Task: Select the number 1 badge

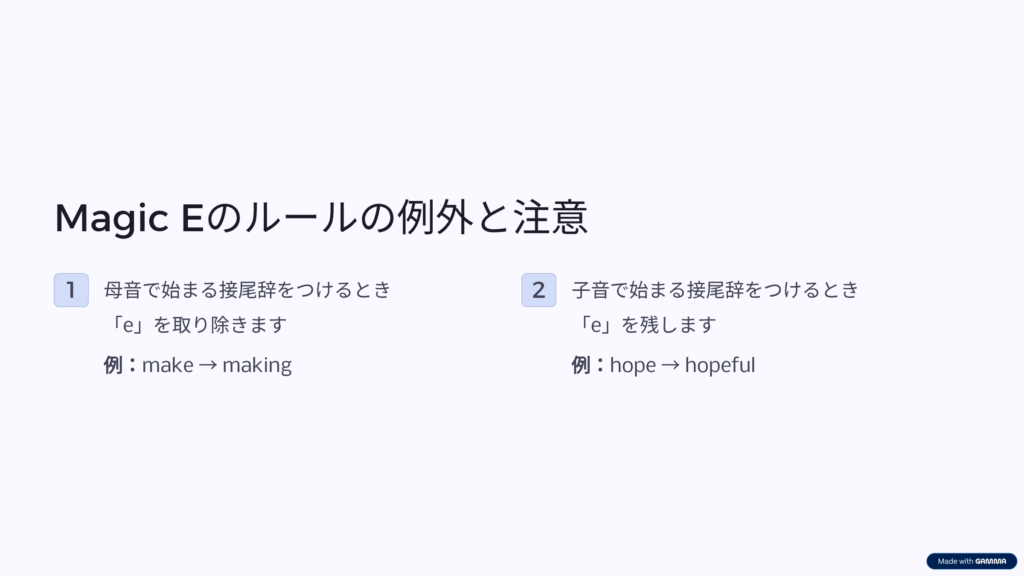Action: (71, 290)
